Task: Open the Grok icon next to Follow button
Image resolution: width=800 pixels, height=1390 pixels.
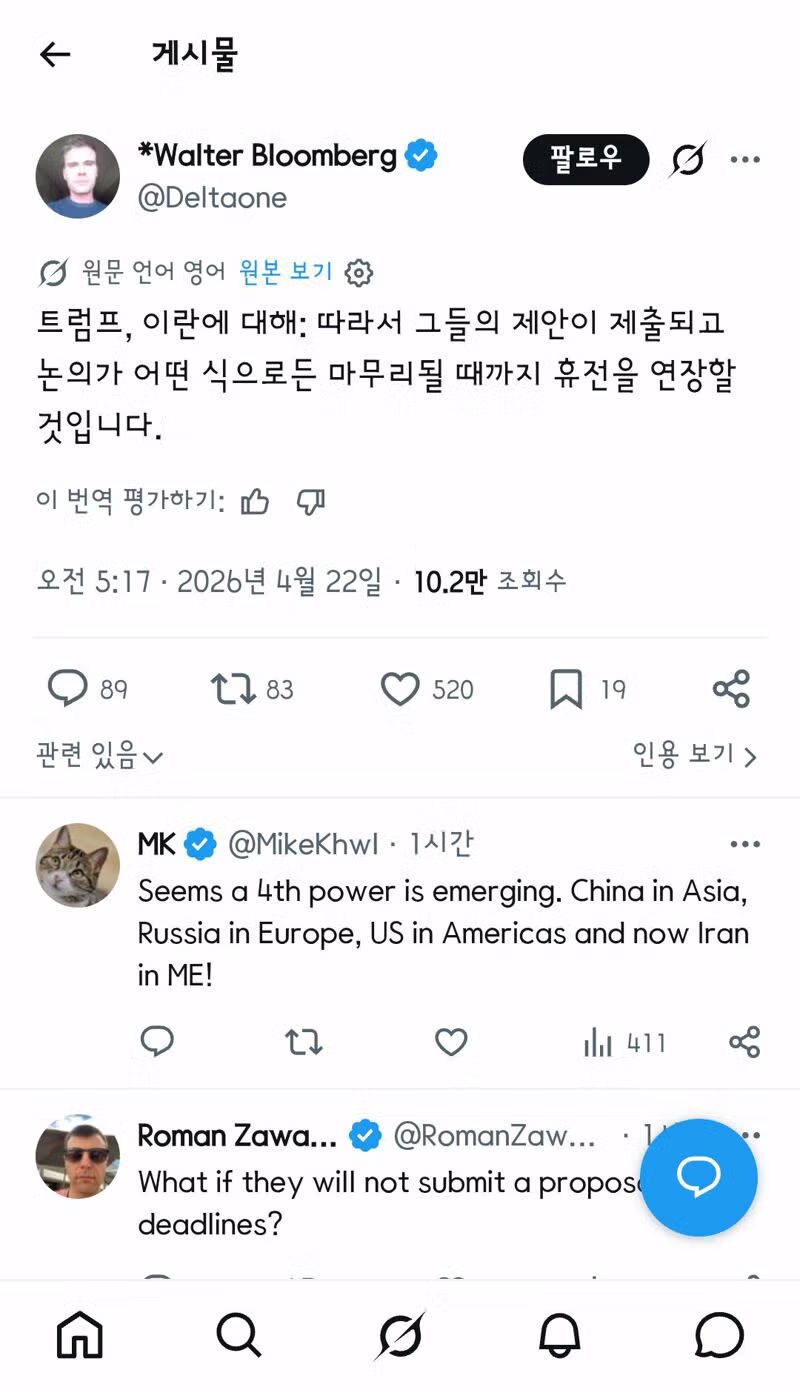Action: (689, 159)
